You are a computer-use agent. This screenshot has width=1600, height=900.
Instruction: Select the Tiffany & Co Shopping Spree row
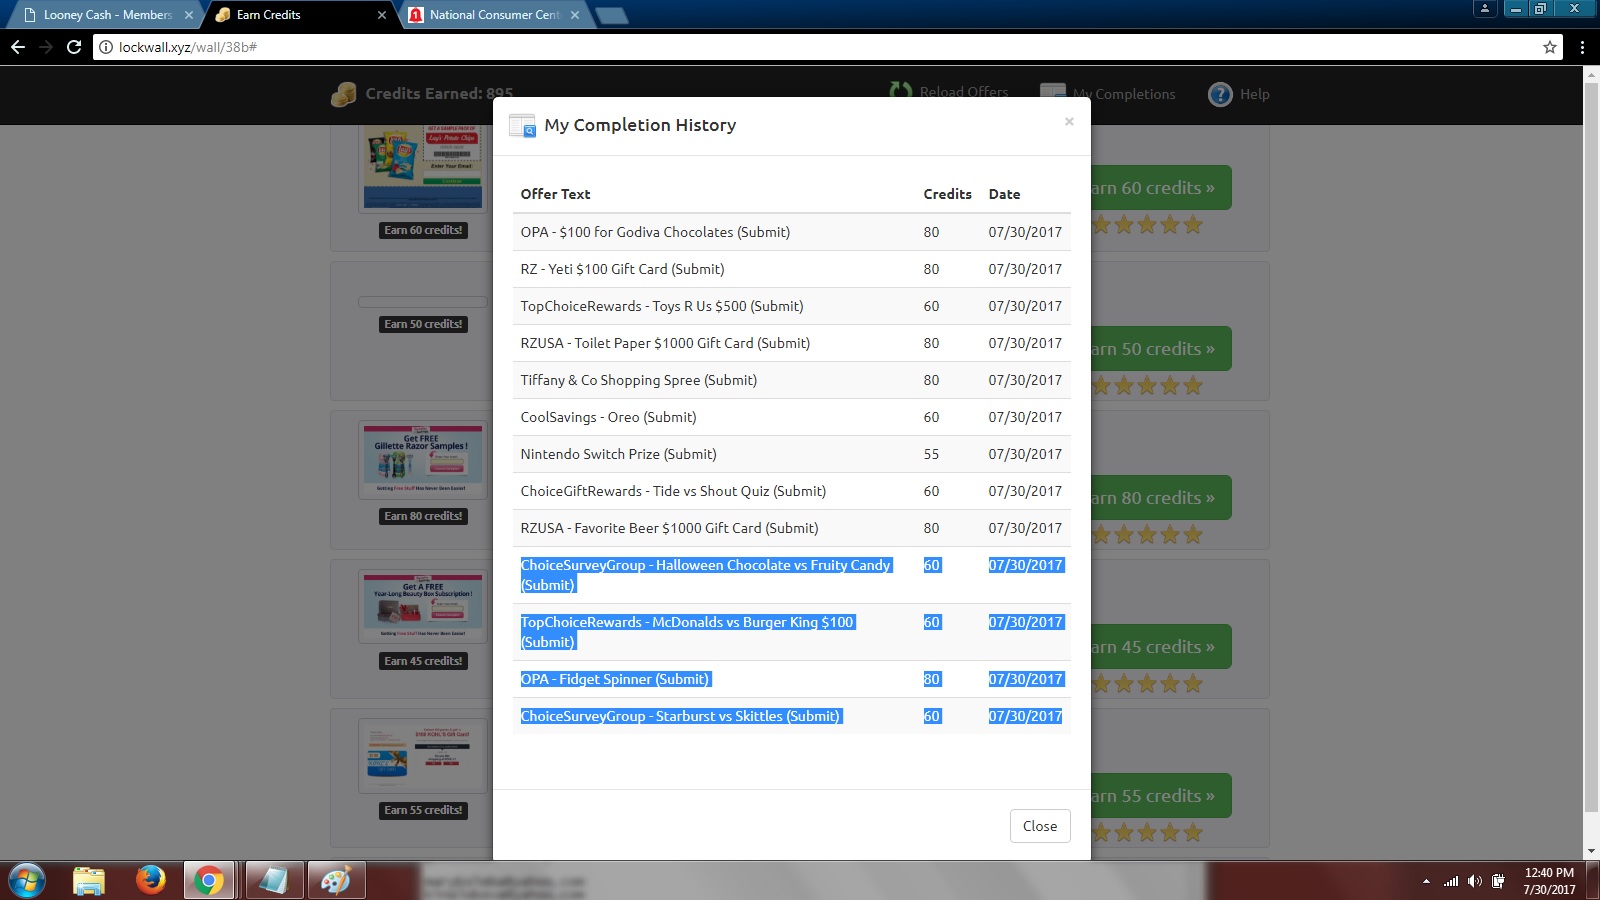coord(792,380)
